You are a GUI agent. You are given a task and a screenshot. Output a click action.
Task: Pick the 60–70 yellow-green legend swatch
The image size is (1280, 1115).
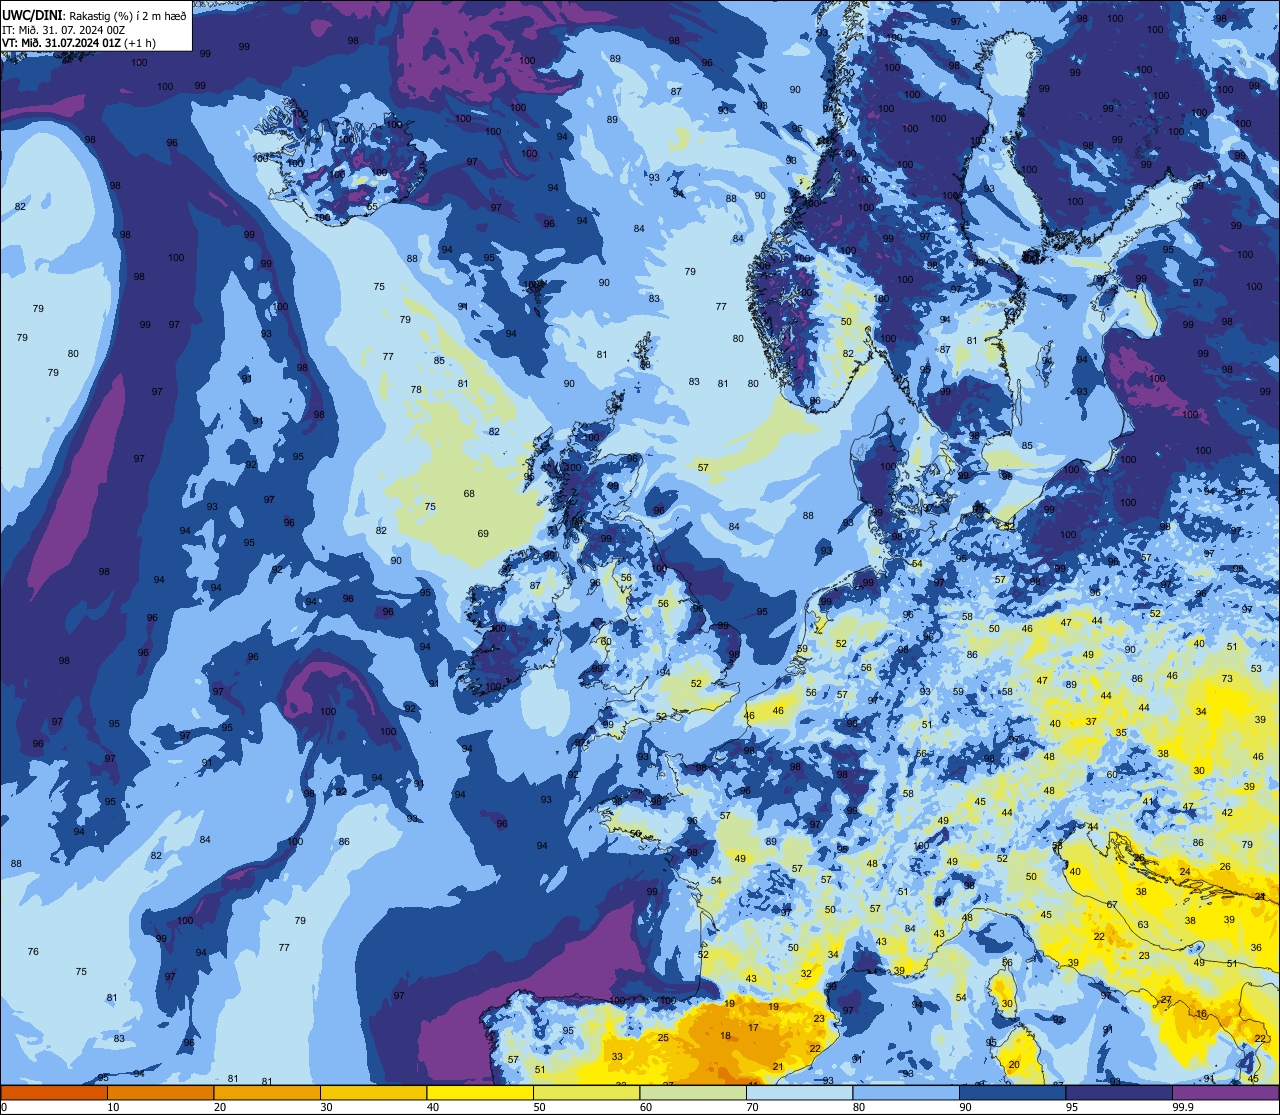[x=693, y=1092]
